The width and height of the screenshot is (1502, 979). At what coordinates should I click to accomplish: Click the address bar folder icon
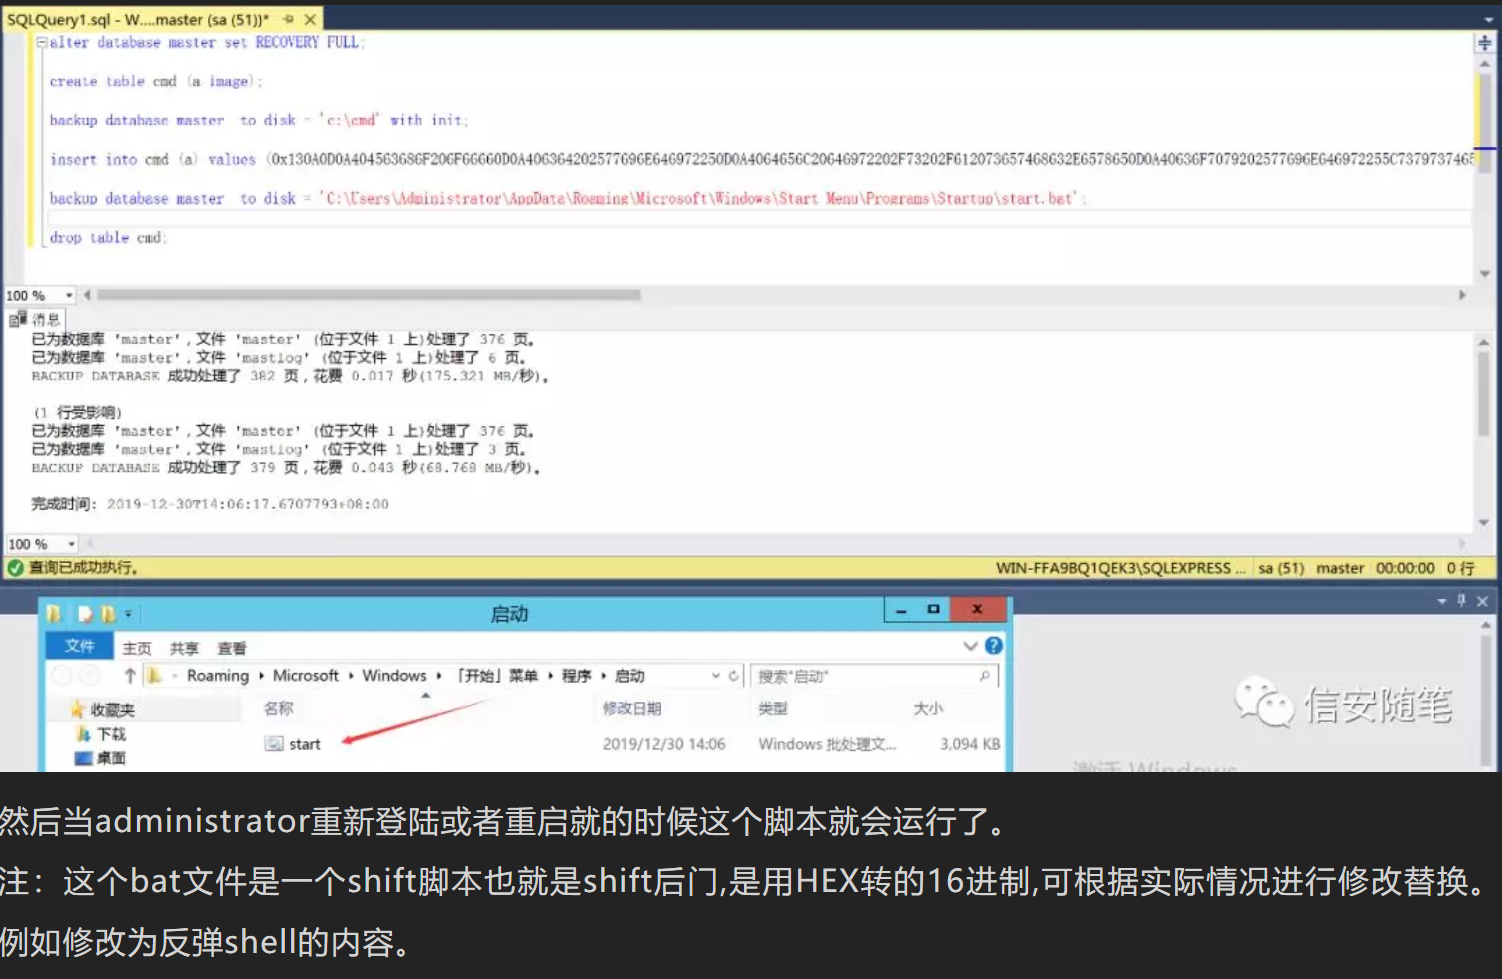click(155, 676)
